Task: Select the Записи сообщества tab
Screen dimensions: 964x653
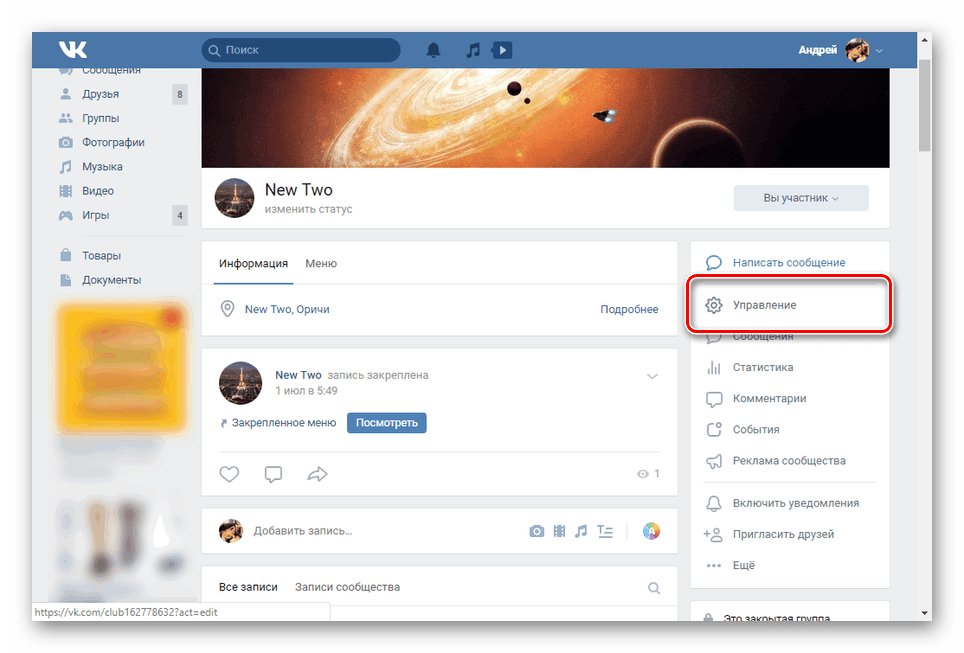Action: click(347, 587)
